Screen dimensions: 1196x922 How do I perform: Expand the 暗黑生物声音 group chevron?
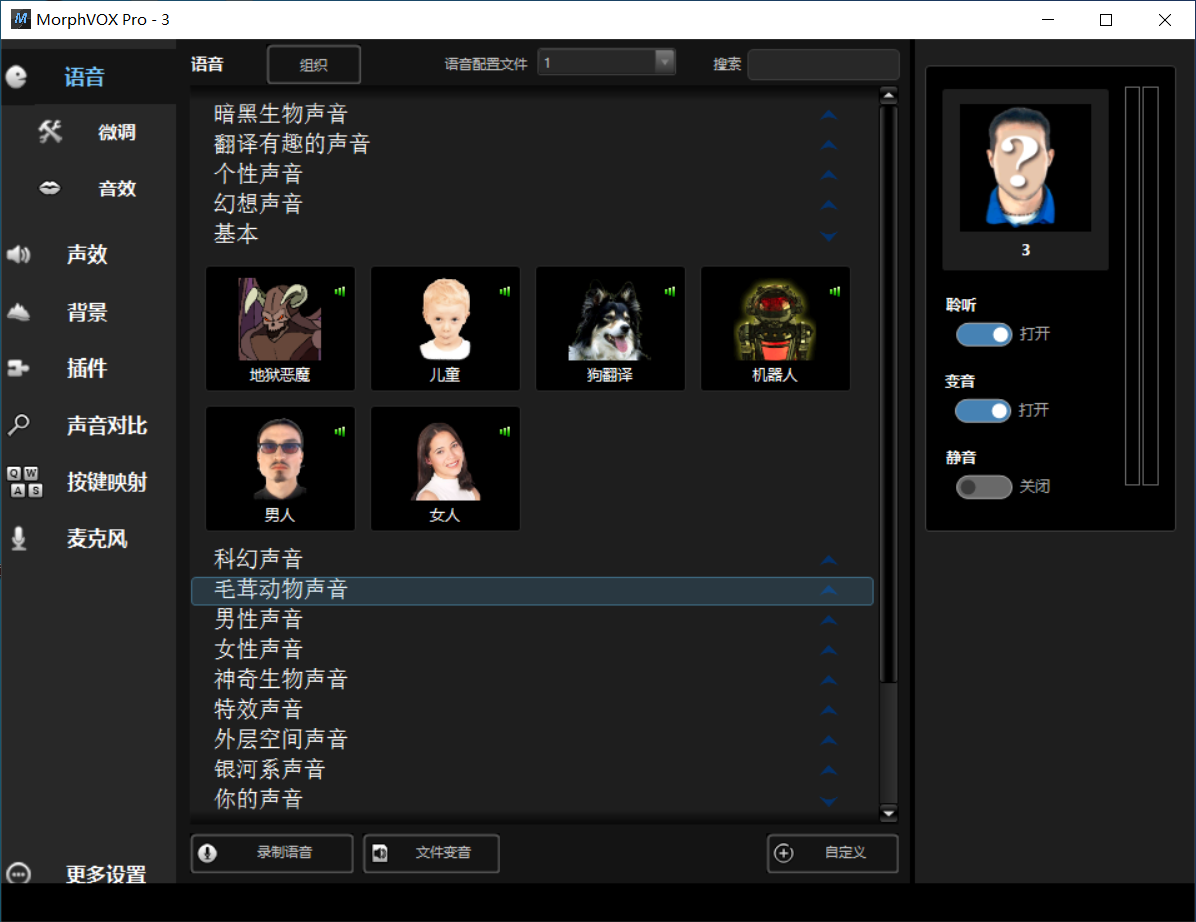829,115
